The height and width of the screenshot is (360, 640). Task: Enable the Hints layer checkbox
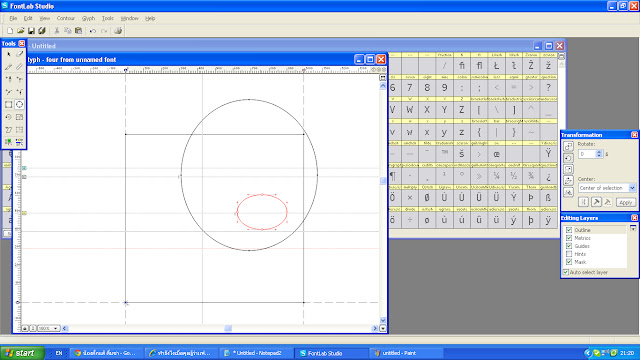[569, 254]
